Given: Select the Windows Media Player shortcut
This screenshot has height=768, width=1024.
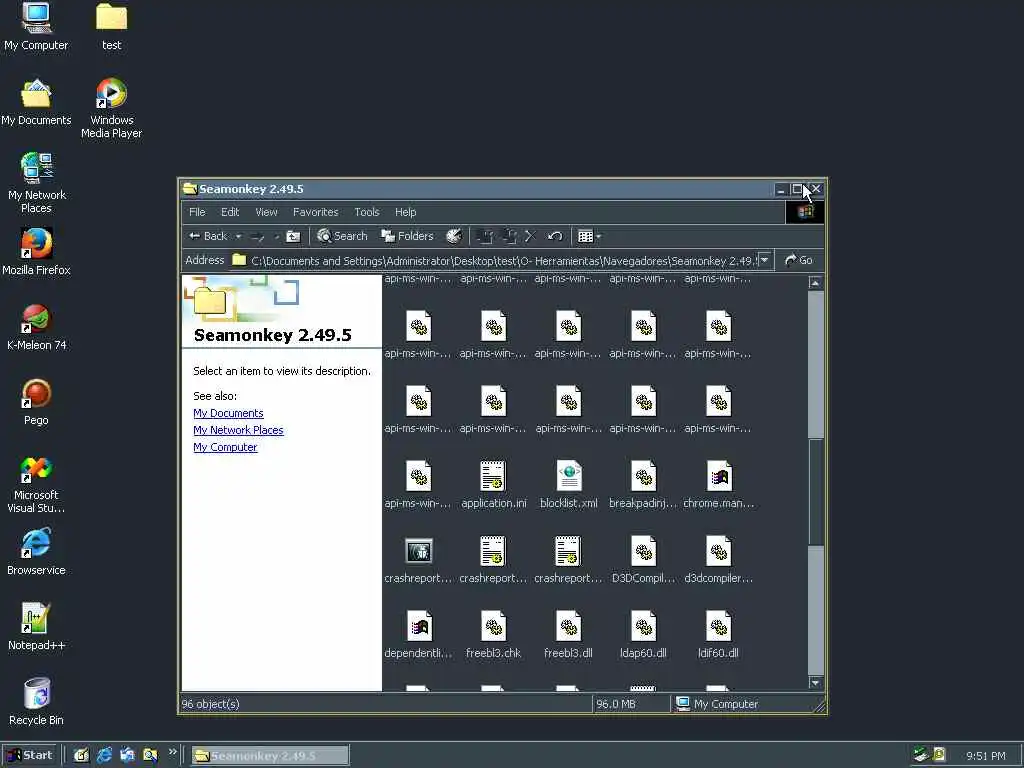Looking at the screenshot, I should point(112,108).
